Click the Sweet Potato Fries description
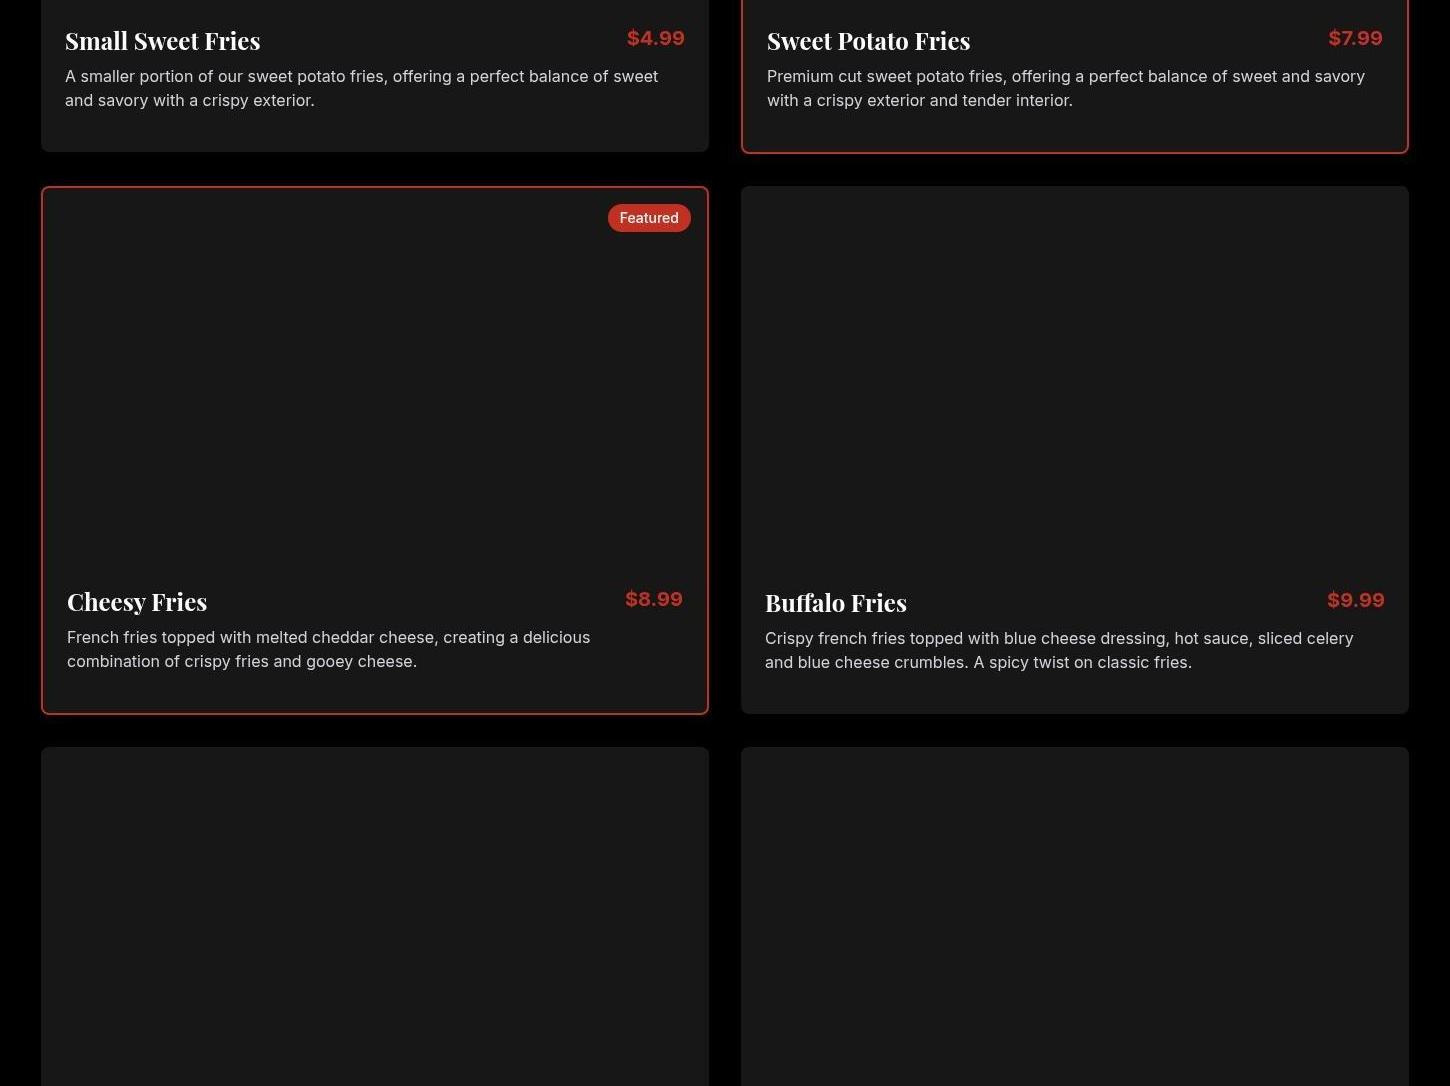Viewport: 1450px width, 1086px height. (1065, 88)
